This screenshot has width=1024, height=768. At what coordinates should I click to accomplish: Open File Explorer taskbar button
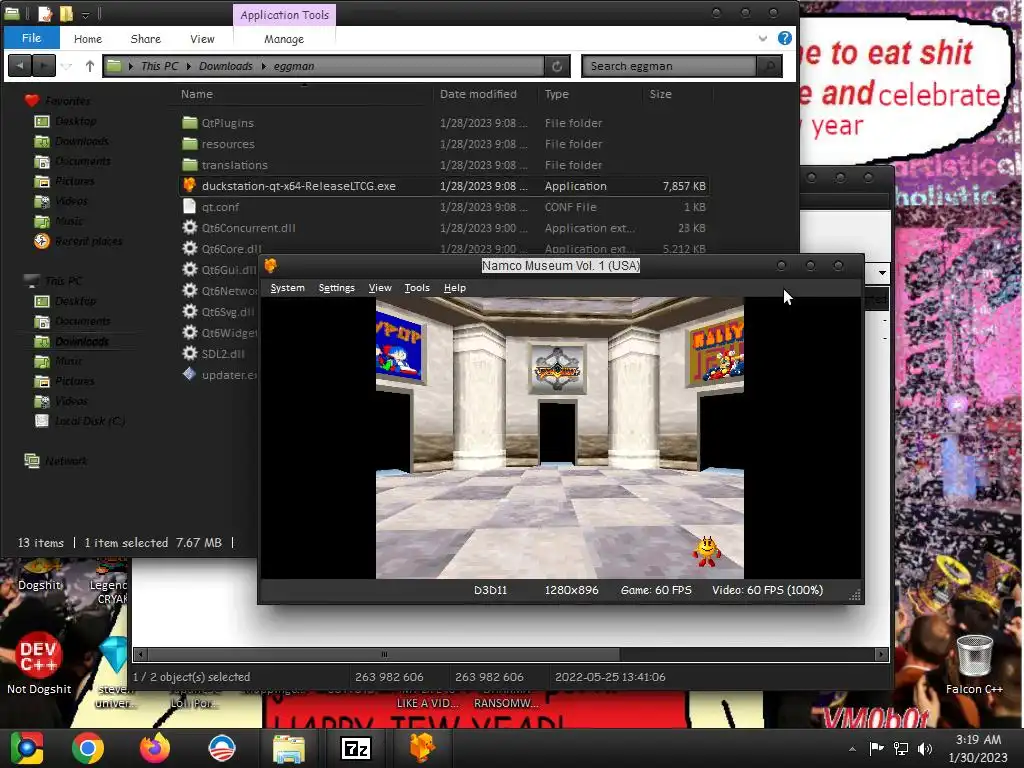pyautogui.click(x=289, y=748)
